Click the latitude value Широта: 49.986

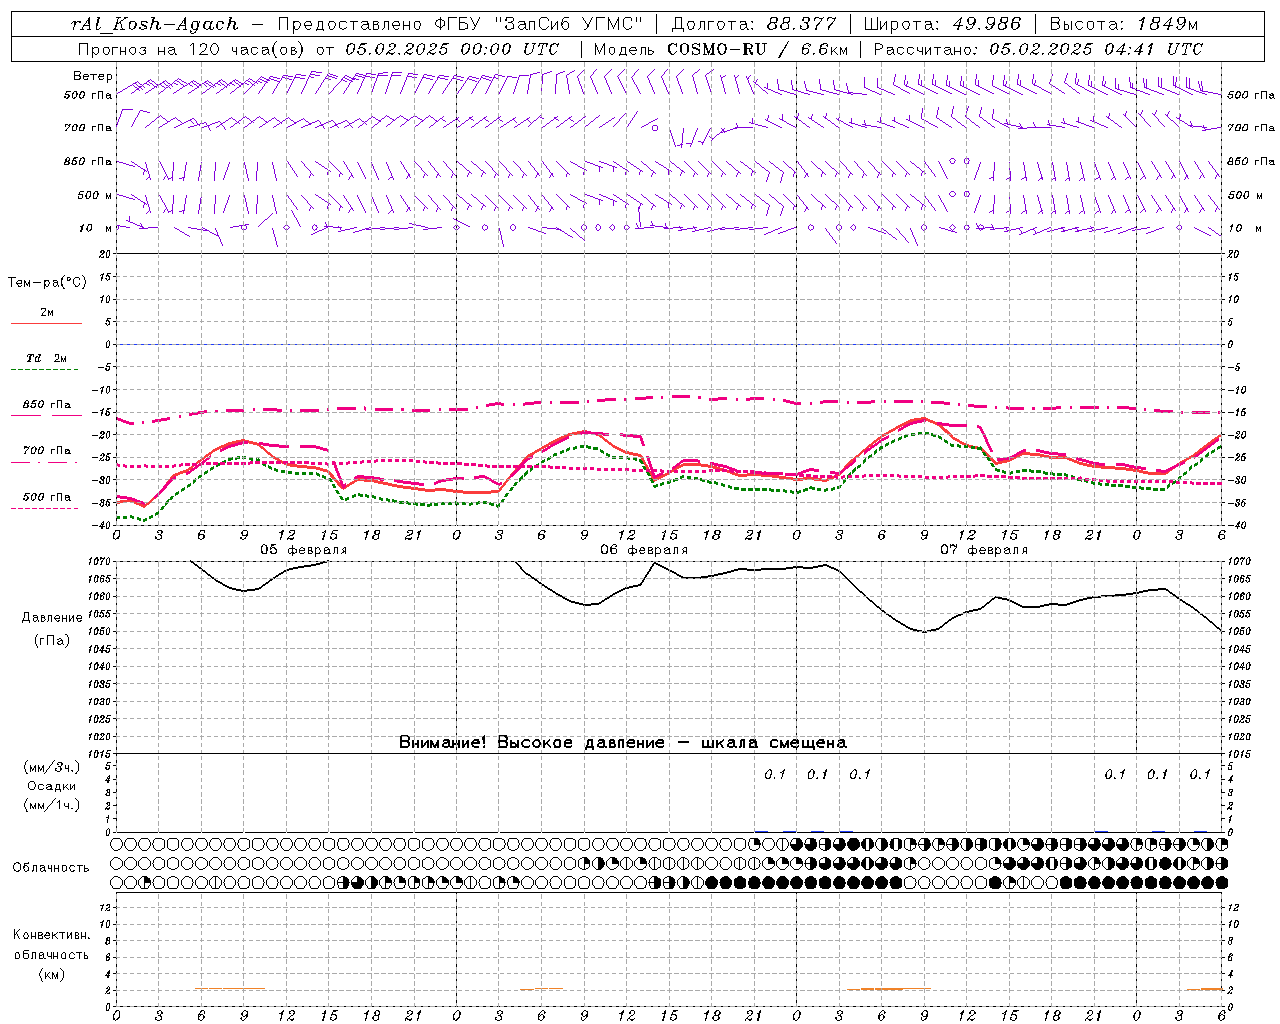coord(942,24)
